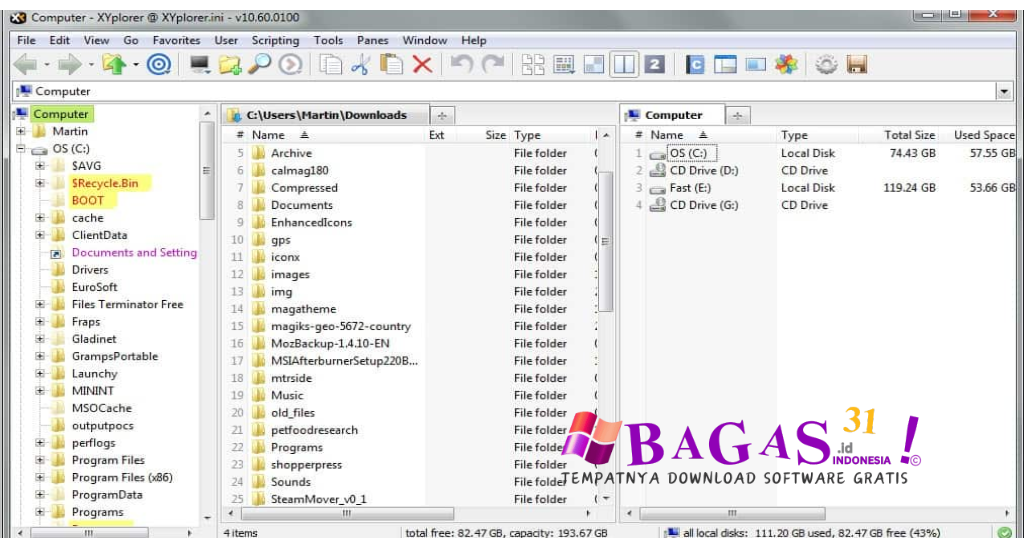Viewport: 1024px width, 538px height.
Task: Open the Back button history dropdown
Action: 46,65
